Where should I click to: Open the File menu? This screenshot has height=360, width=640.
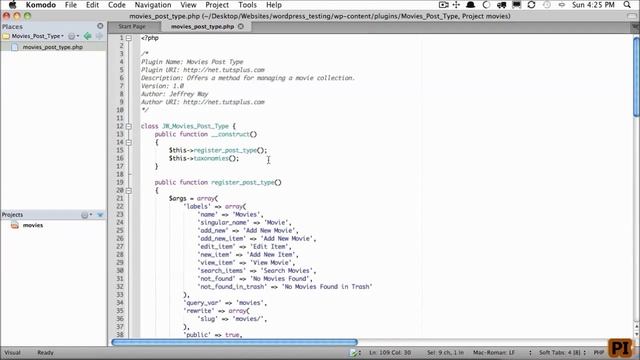point(71,5)
